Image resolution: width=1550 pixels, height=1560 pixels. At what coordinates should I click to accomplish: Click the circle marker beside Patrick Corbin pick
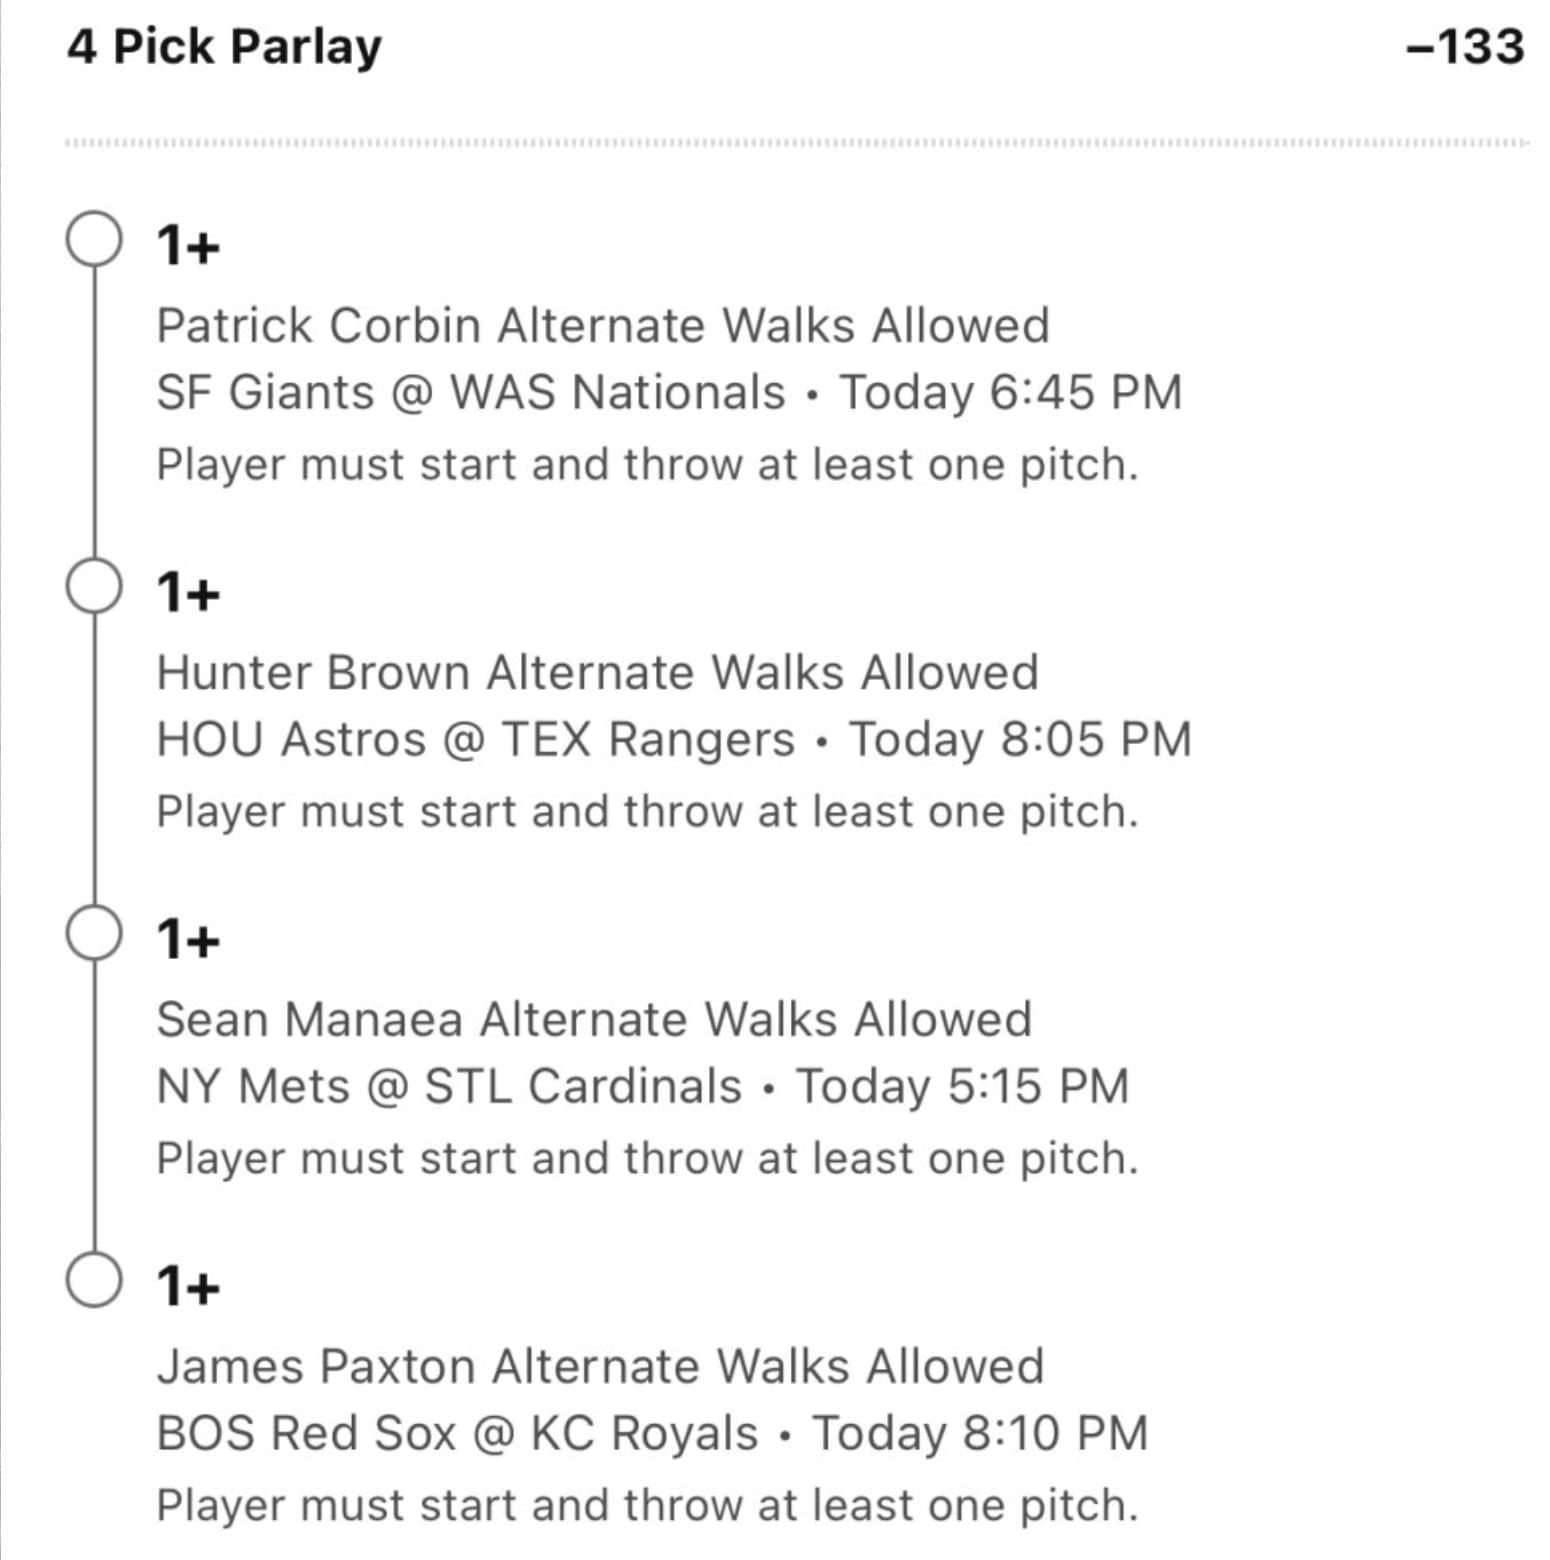[x=94, y=240]
